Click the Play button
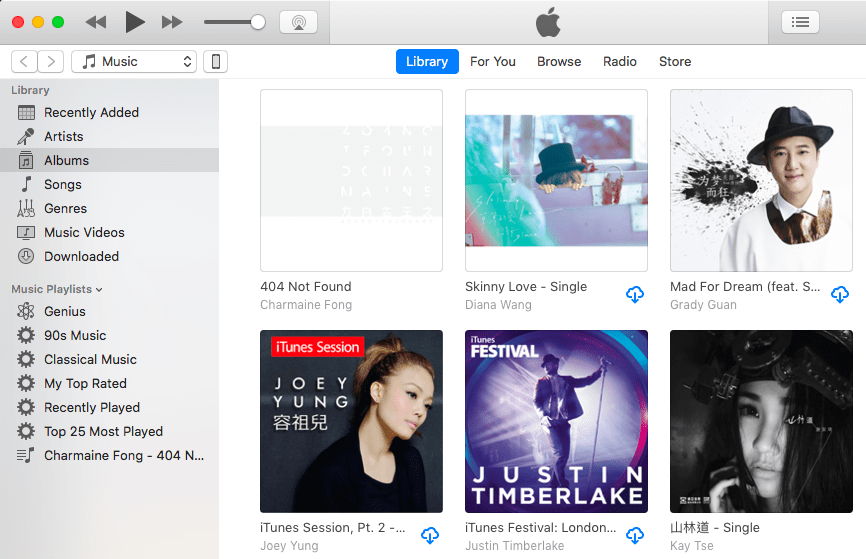Image resolution: width=866 pixels, height=559 pixels. click(x=135, y=22)
